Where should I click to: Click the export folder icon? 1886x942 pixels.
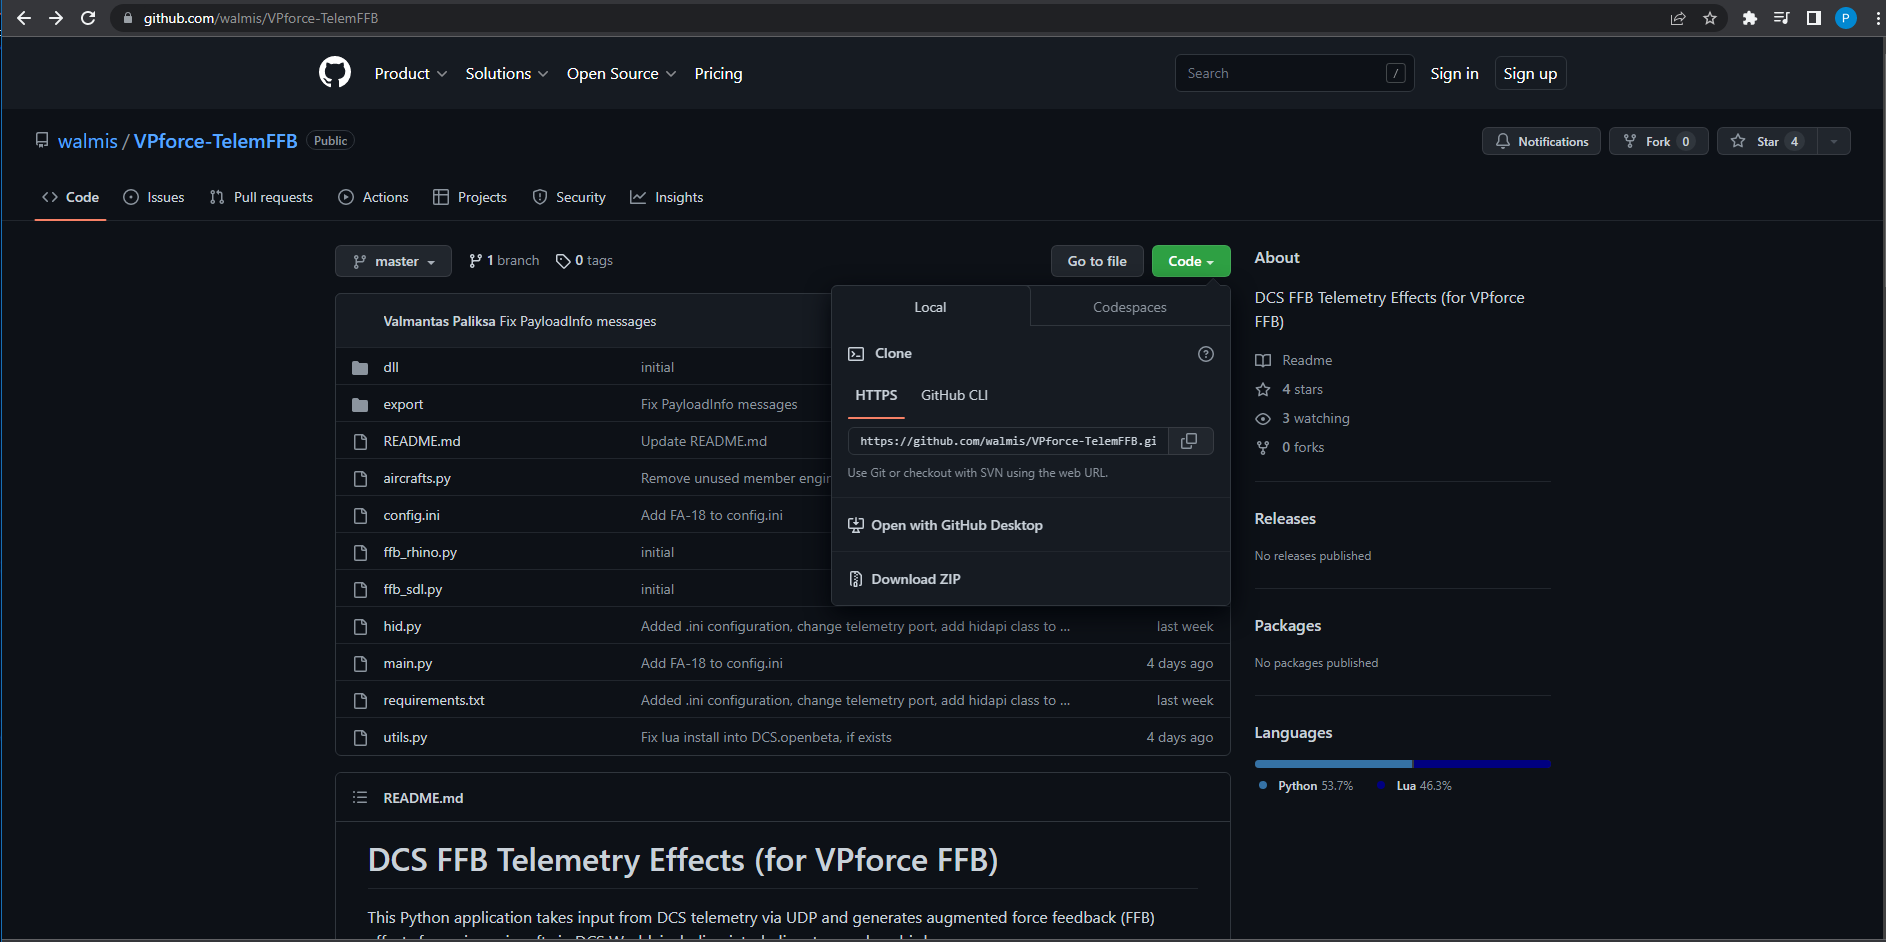pos(360,405)
